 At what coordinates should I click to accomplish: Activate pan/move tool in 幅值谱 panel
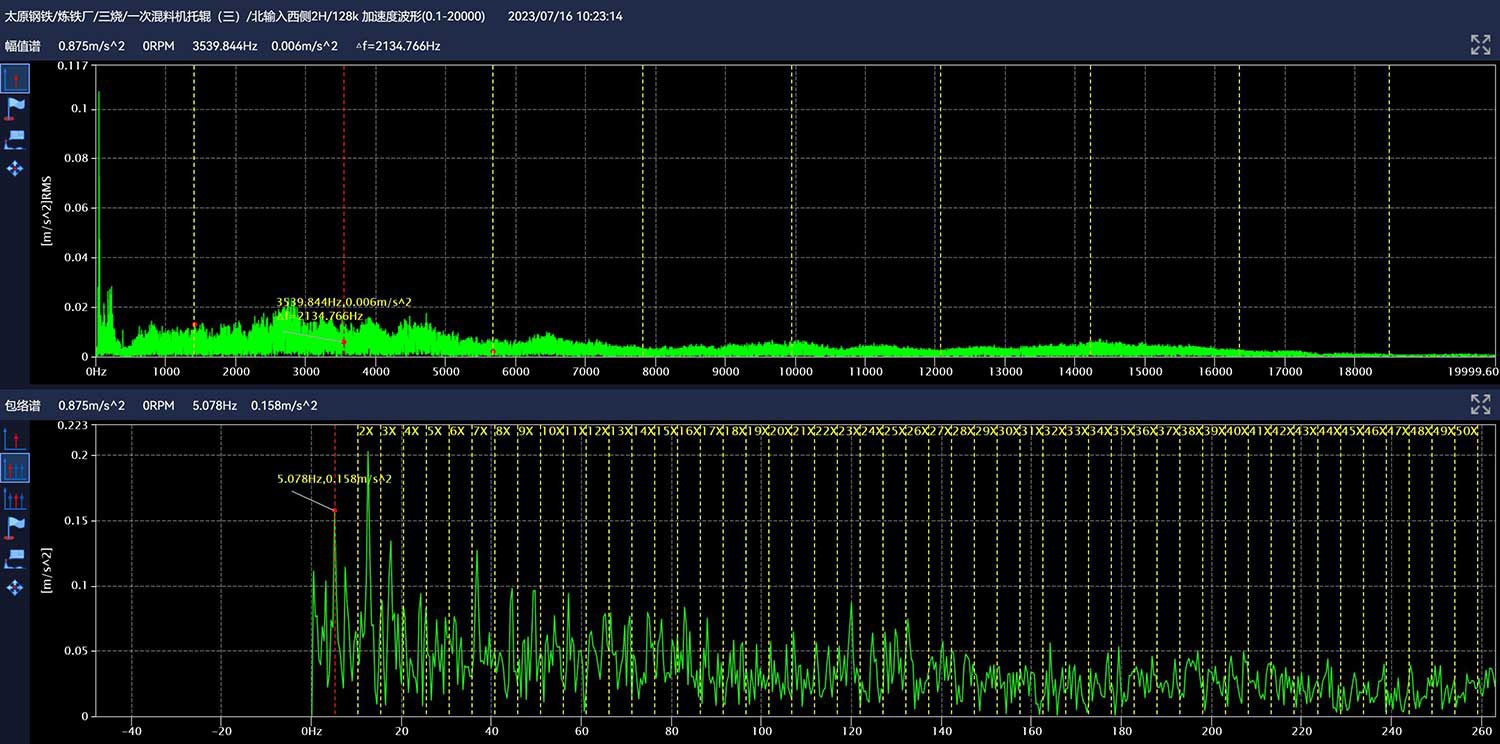pos(15,169)
